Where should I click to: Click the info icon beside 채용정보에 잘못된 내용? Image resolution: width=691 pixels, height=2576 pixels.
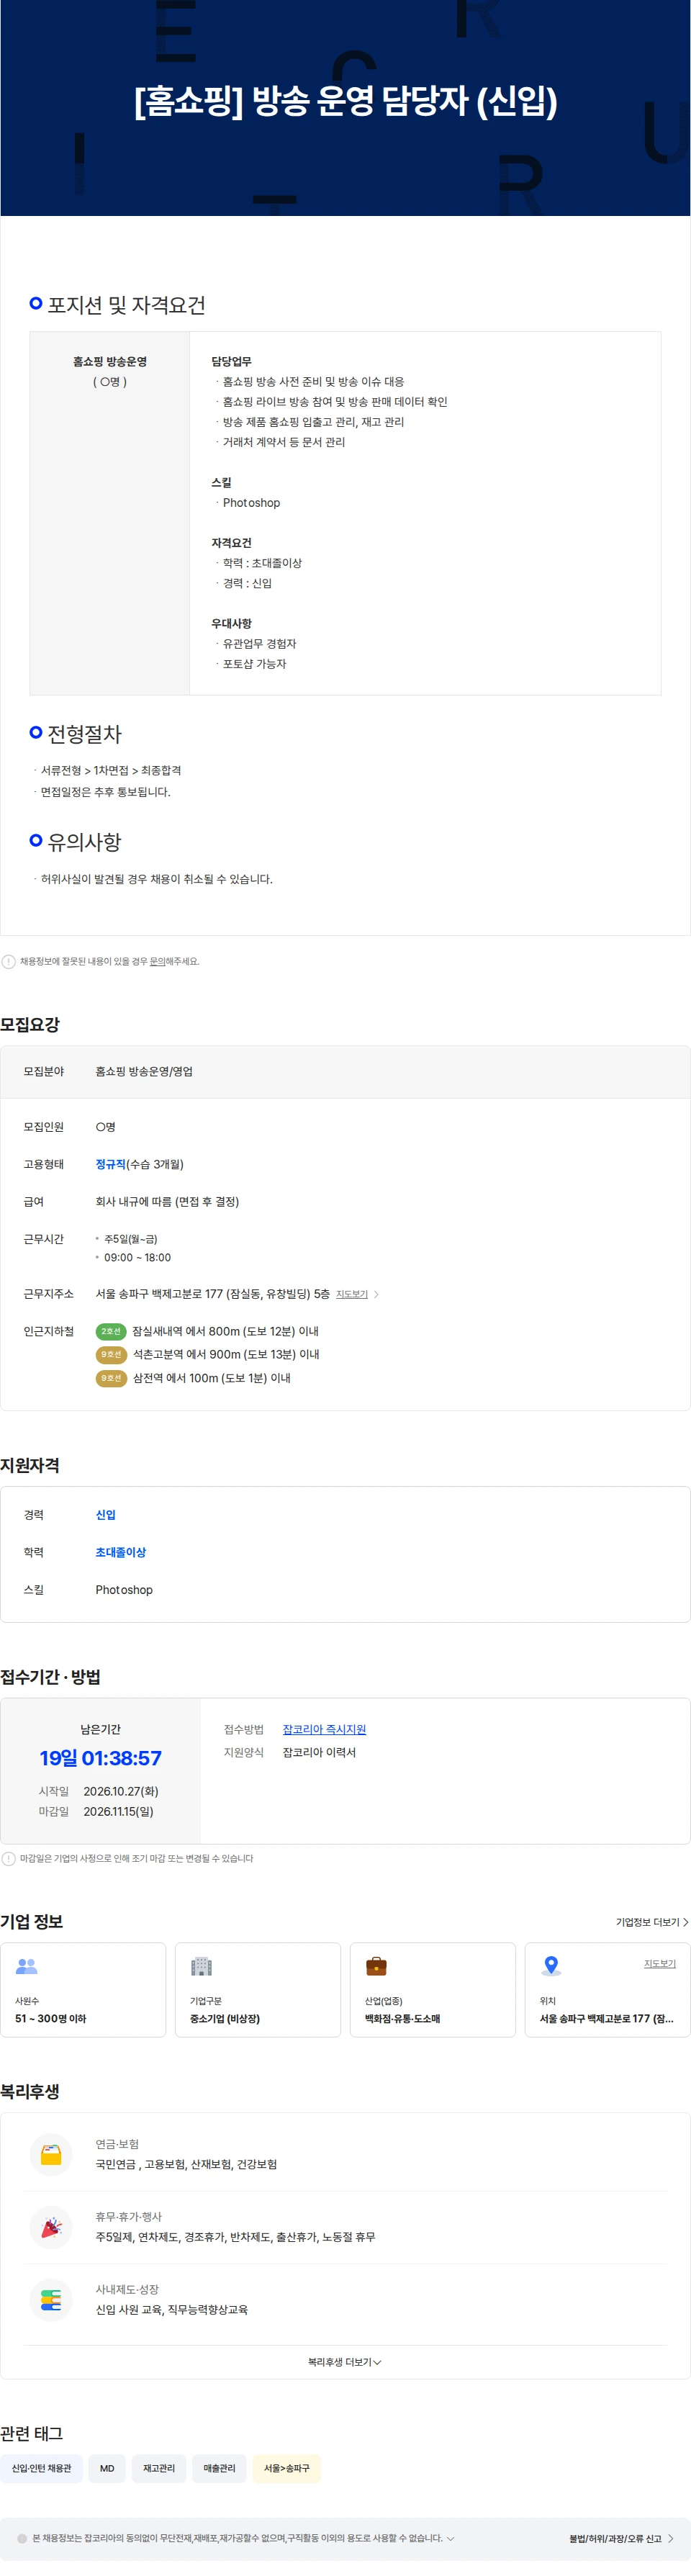[x=9, y=962]
